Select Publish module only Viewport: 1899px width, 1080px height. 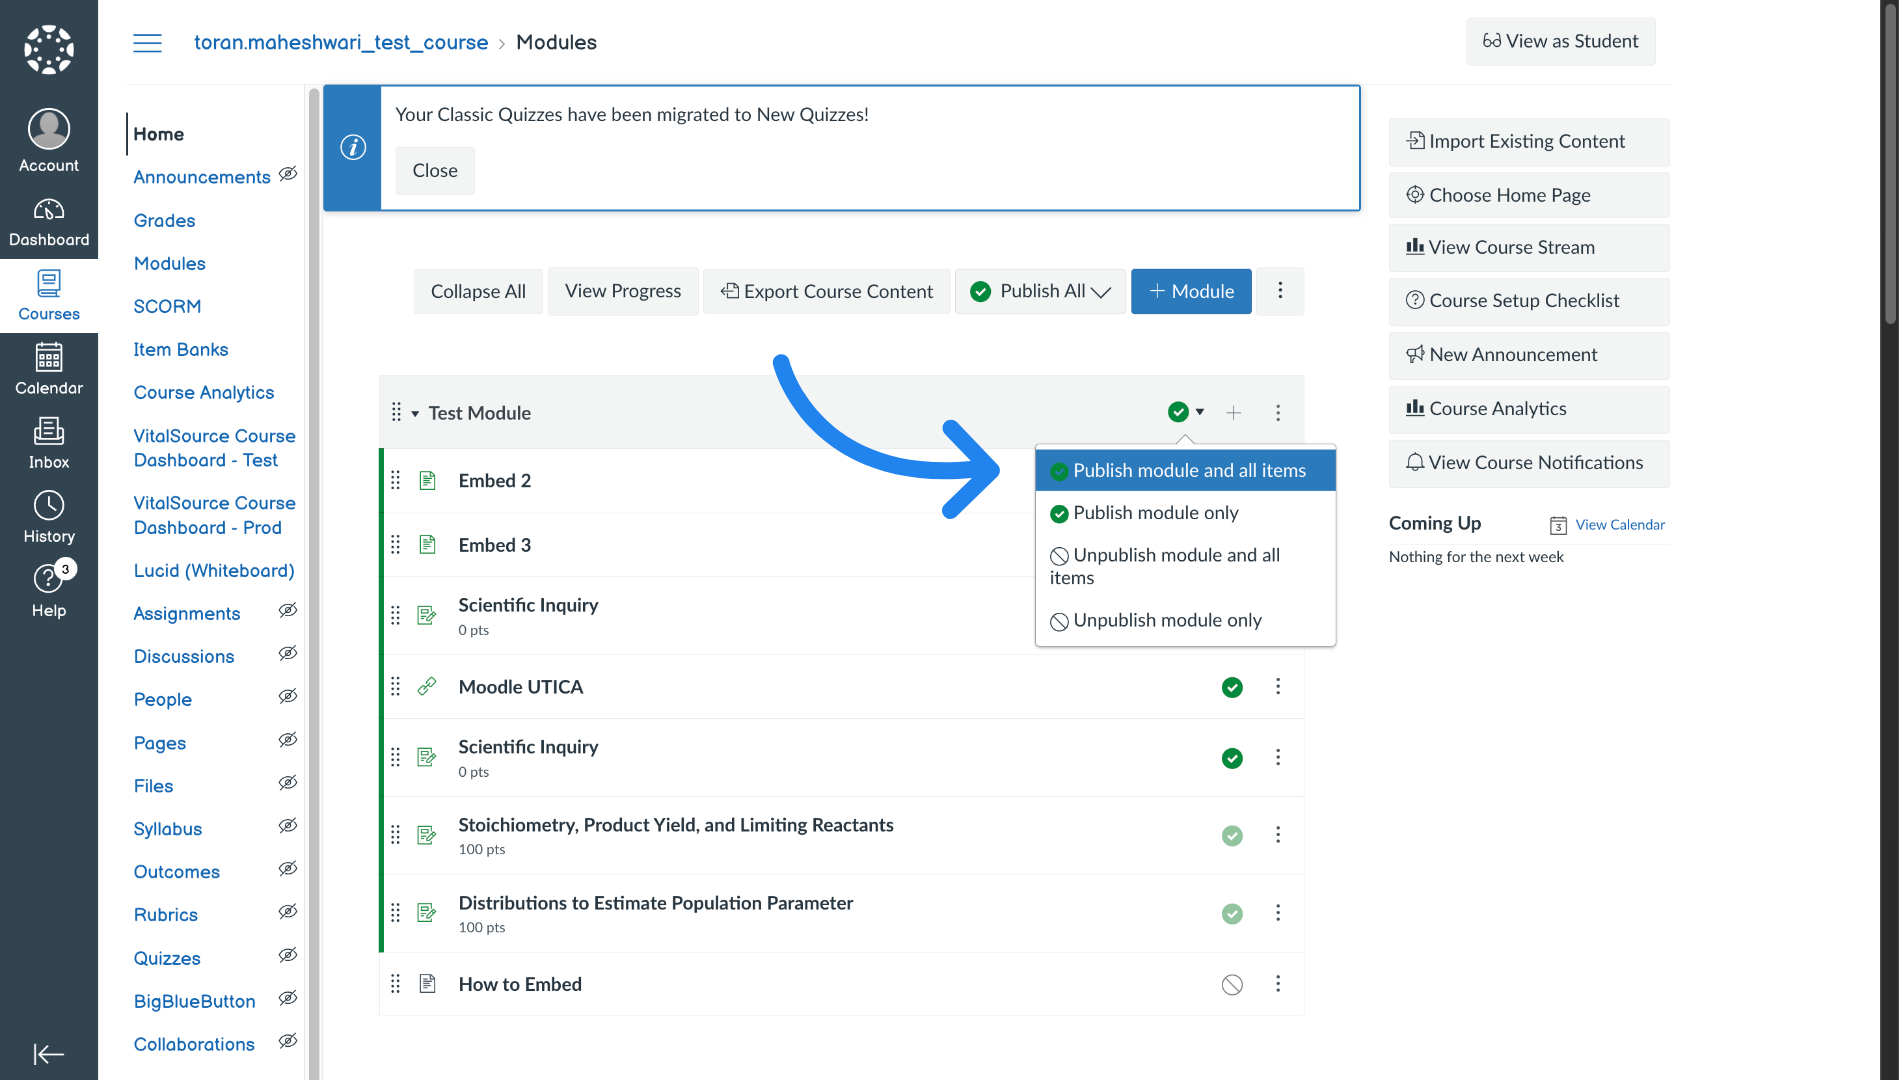pos(1186,513)
